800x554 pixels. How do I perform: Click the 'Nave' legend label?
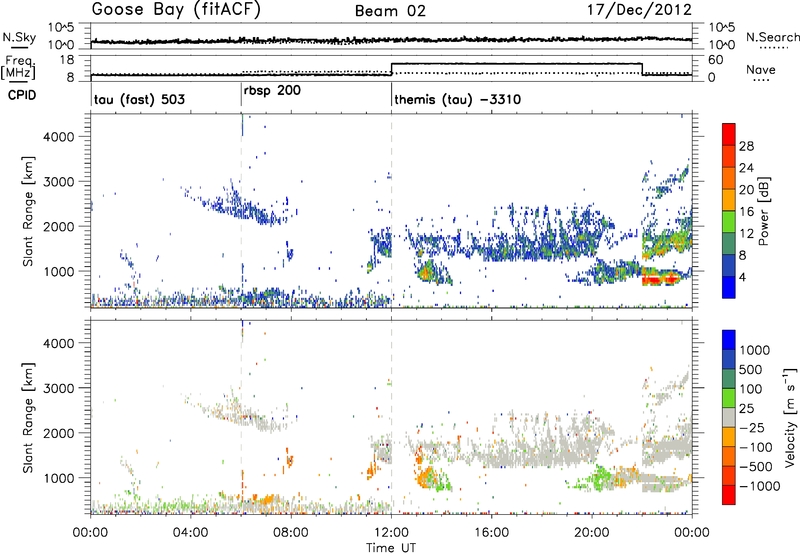point(760,70)
